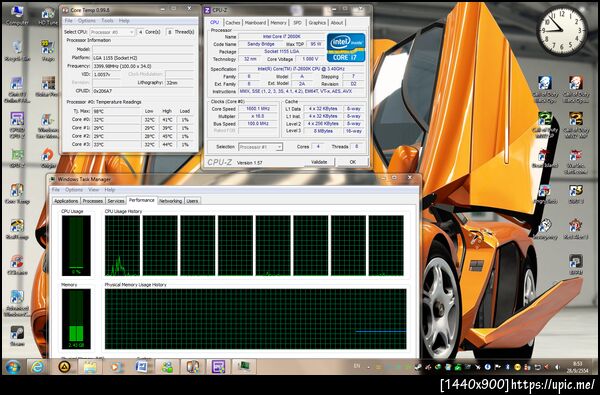Click the Platform value LGA 1155 in Core Temp
The height and width of the screenshot is (395, 600).
click(x=143, y=58)
